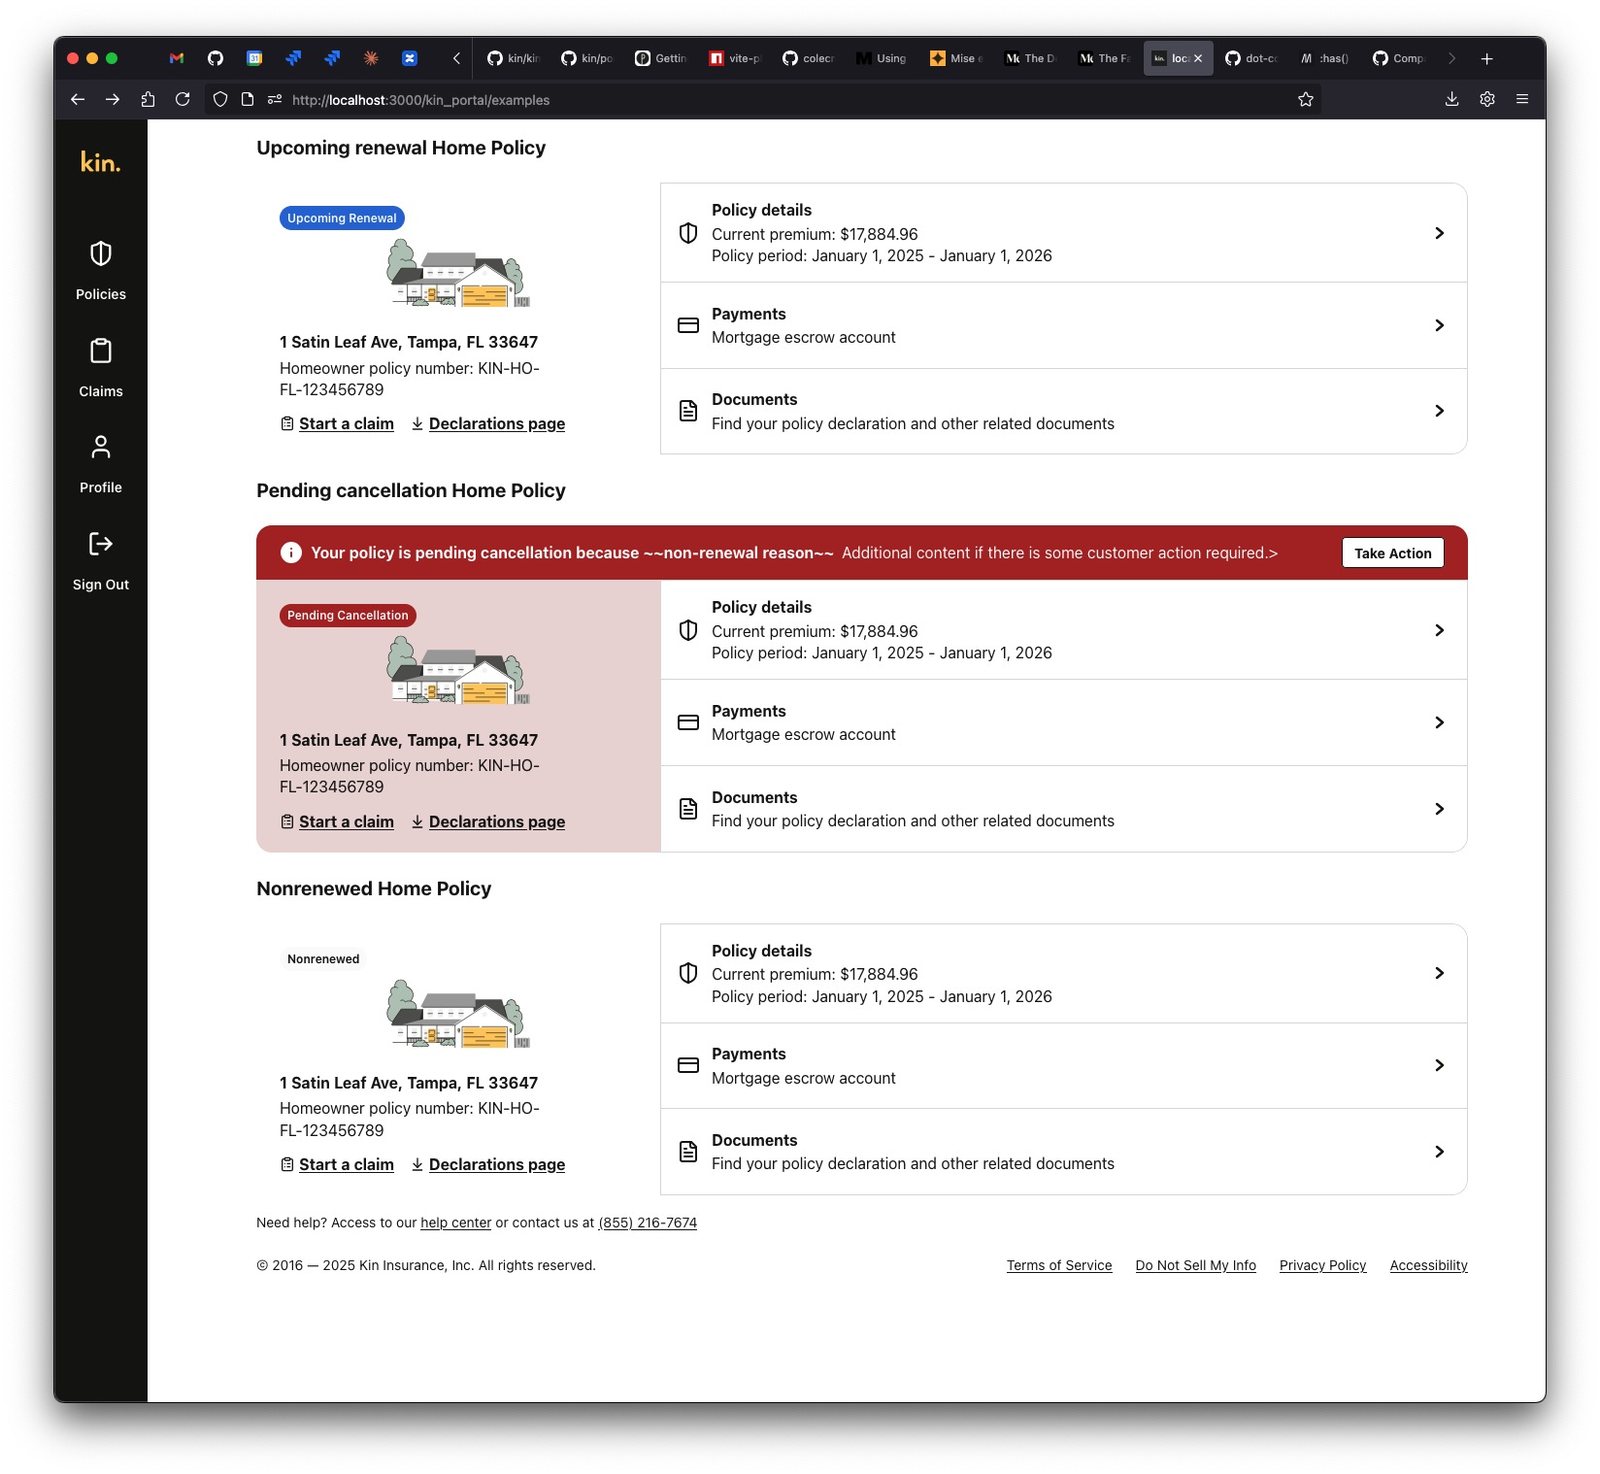Open the browser hamburger menu
The image size is (1600, 1474).
click(x=1522, y=99)
